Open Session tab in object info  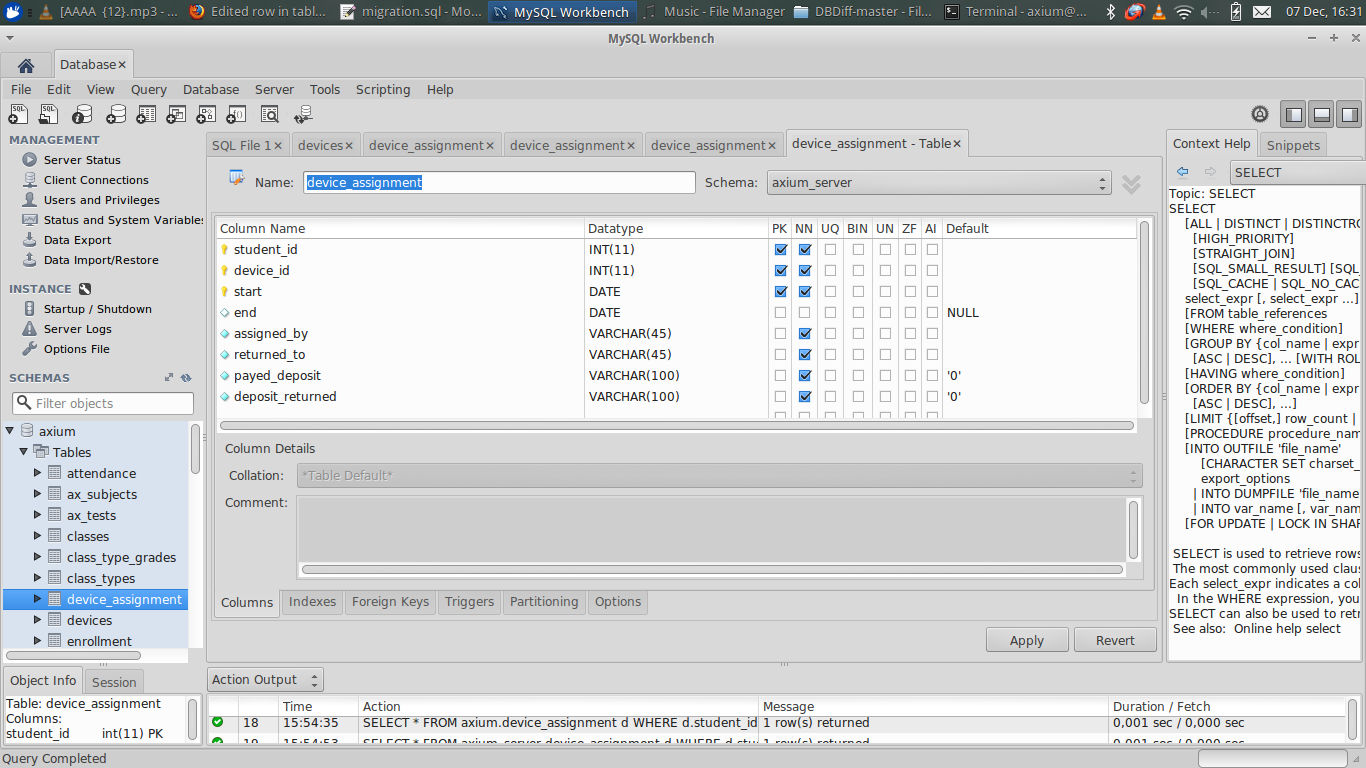click(114, 682)
